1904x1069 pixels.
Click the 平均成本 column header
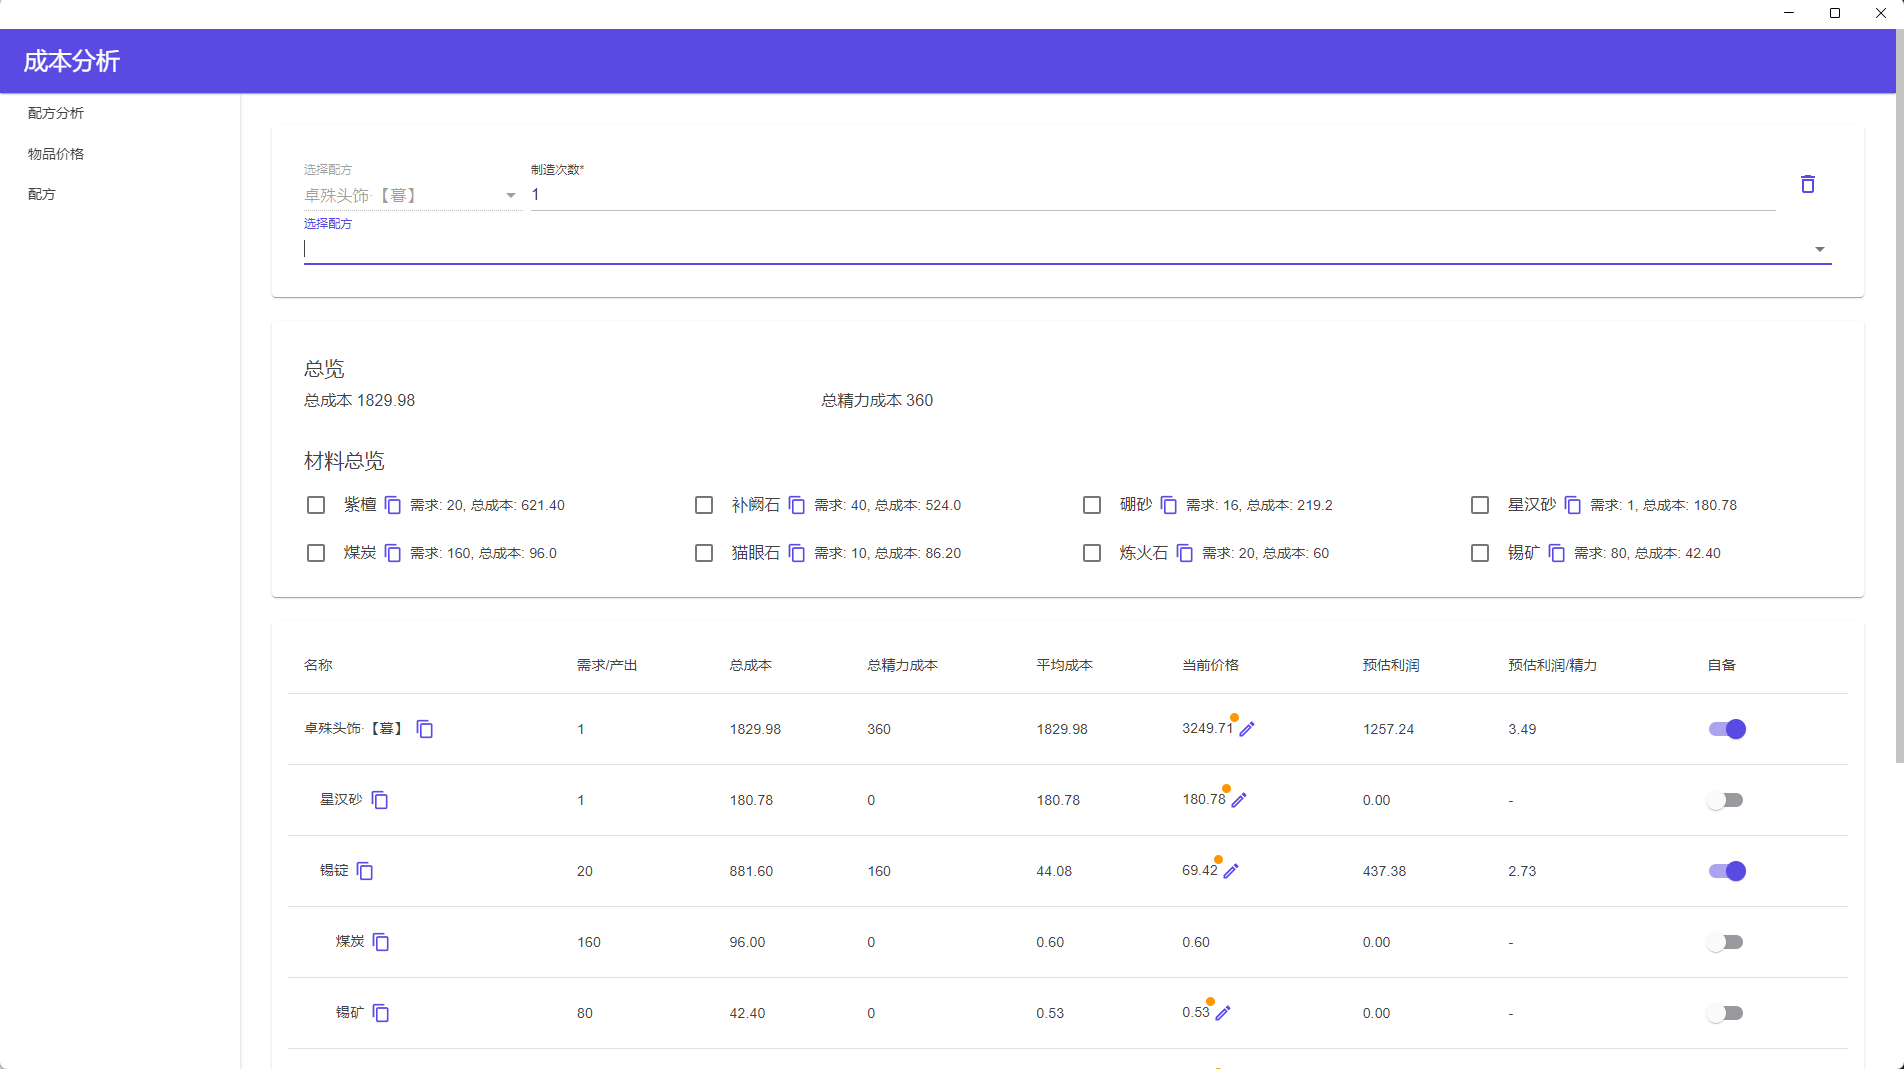tap(1064, 665)
